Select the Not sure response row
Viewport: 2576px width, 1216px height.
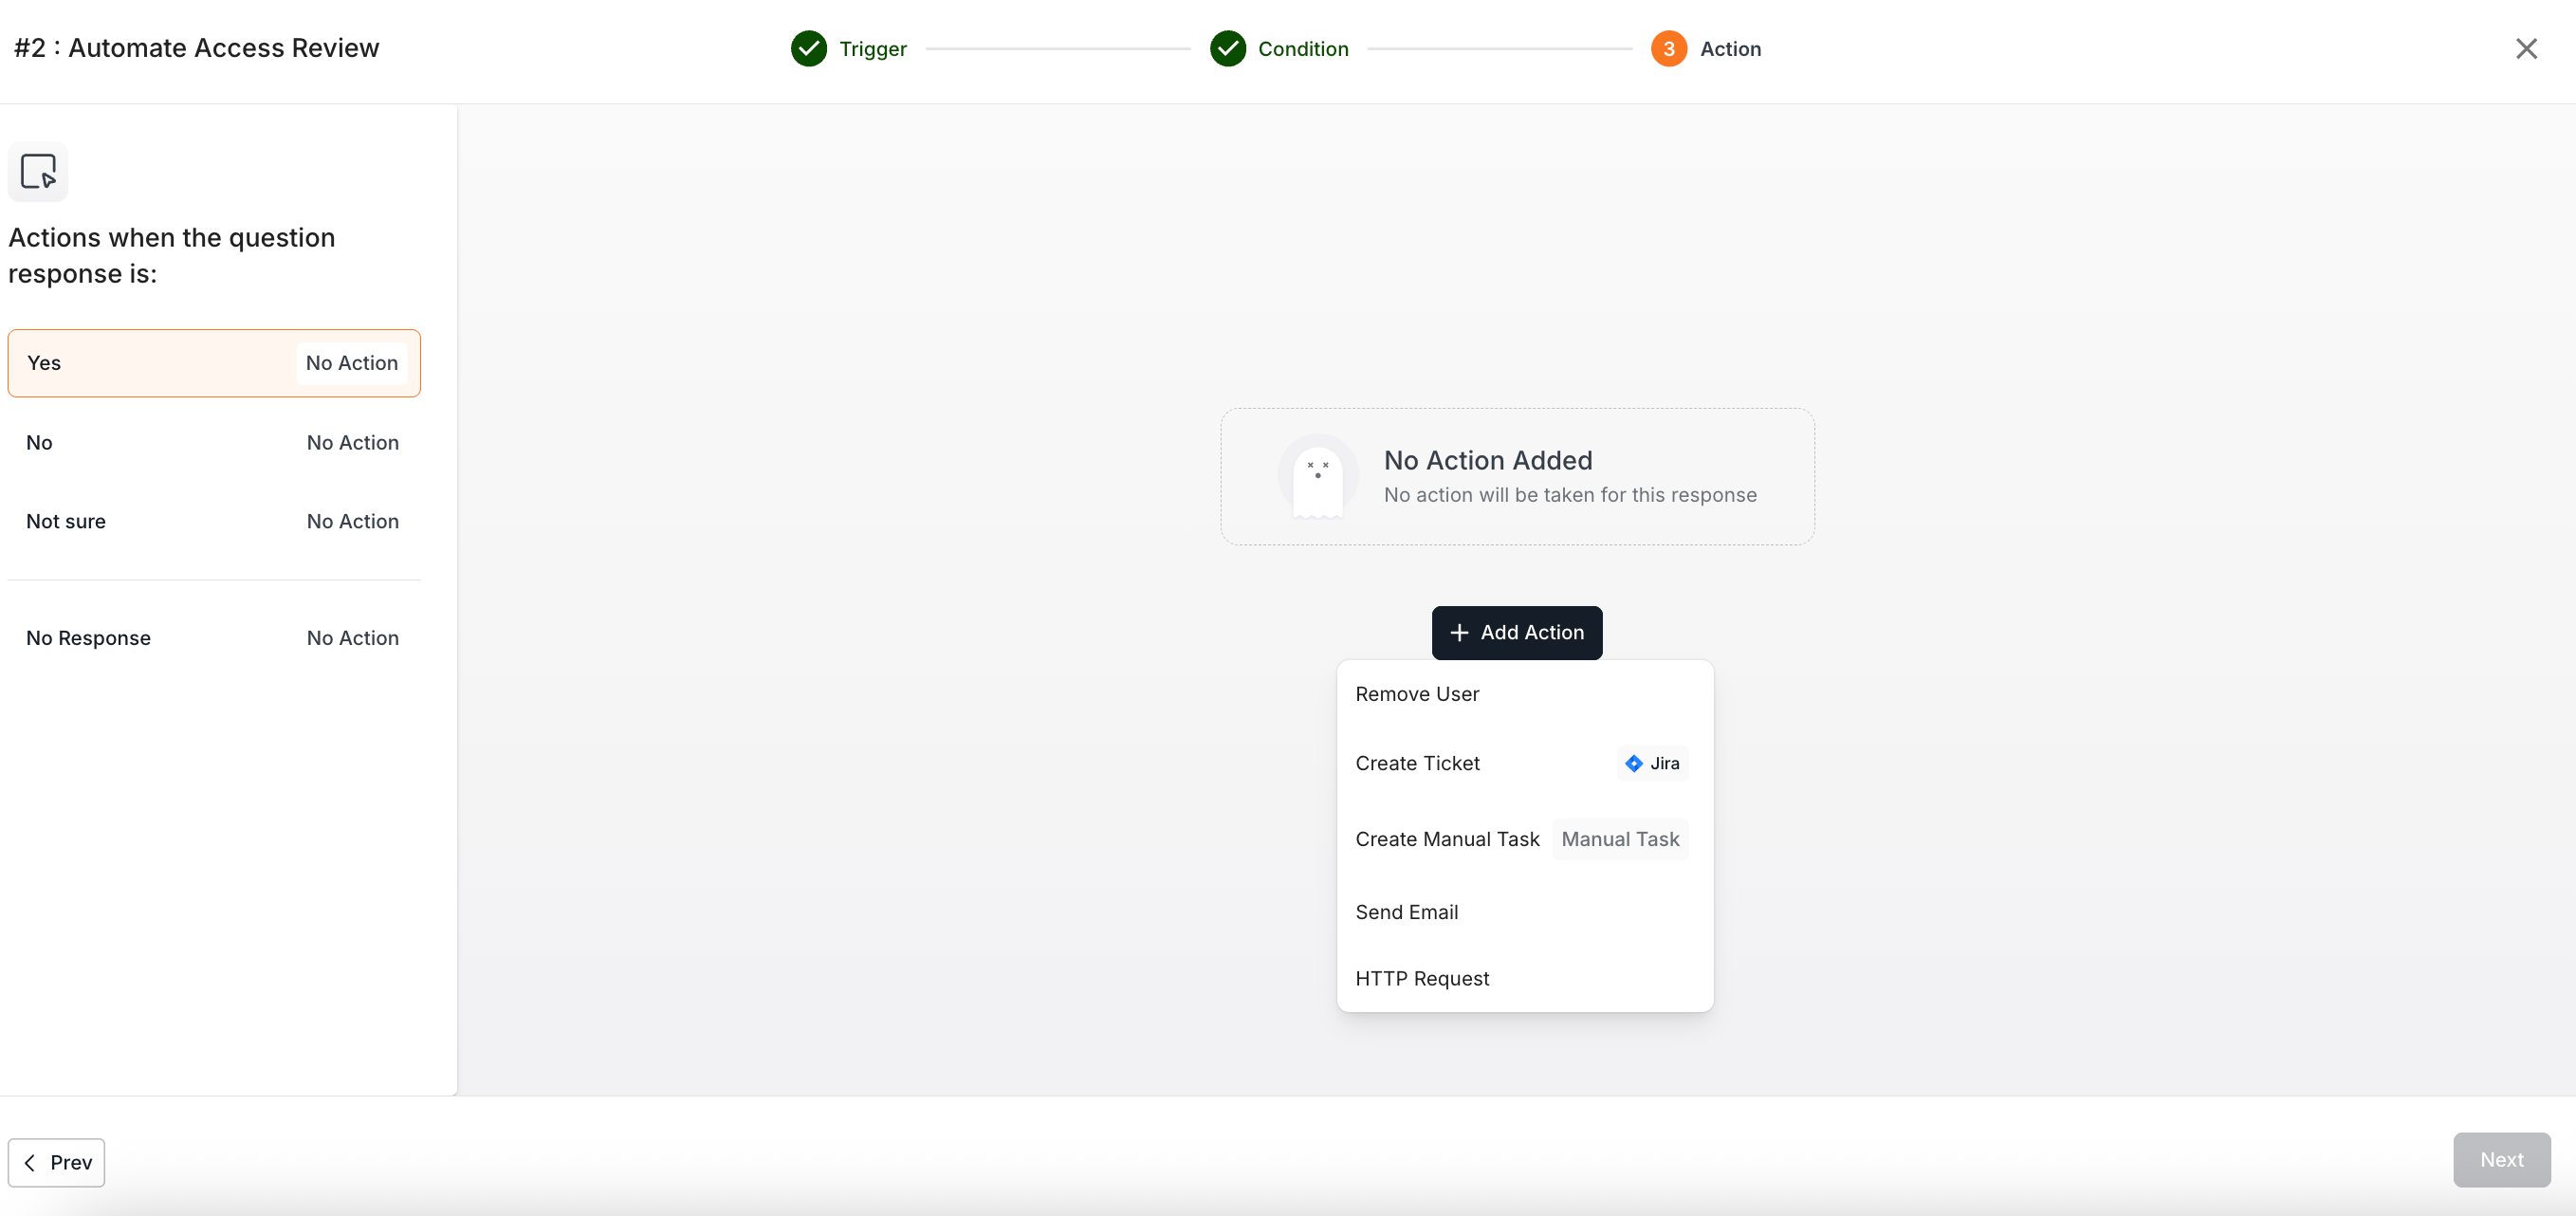click(214, 521)
